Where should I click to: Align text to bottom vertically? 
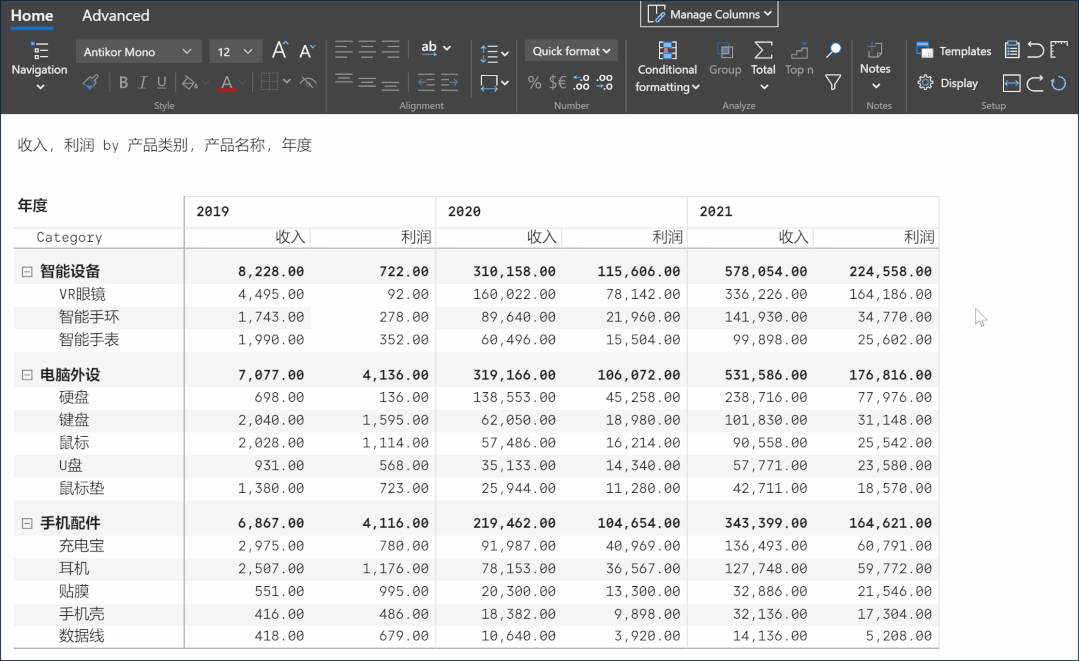[390, 84]
